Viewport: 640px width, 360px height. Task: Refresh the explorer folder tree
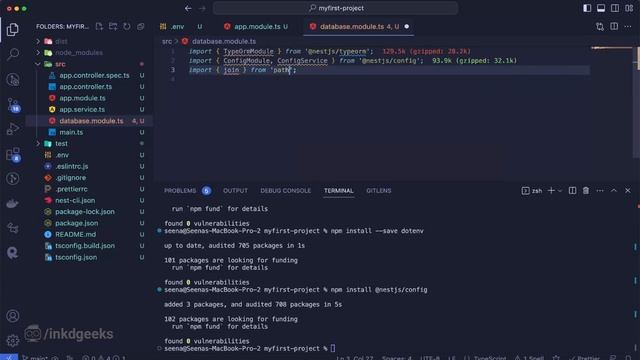click(x=127, y=27)
